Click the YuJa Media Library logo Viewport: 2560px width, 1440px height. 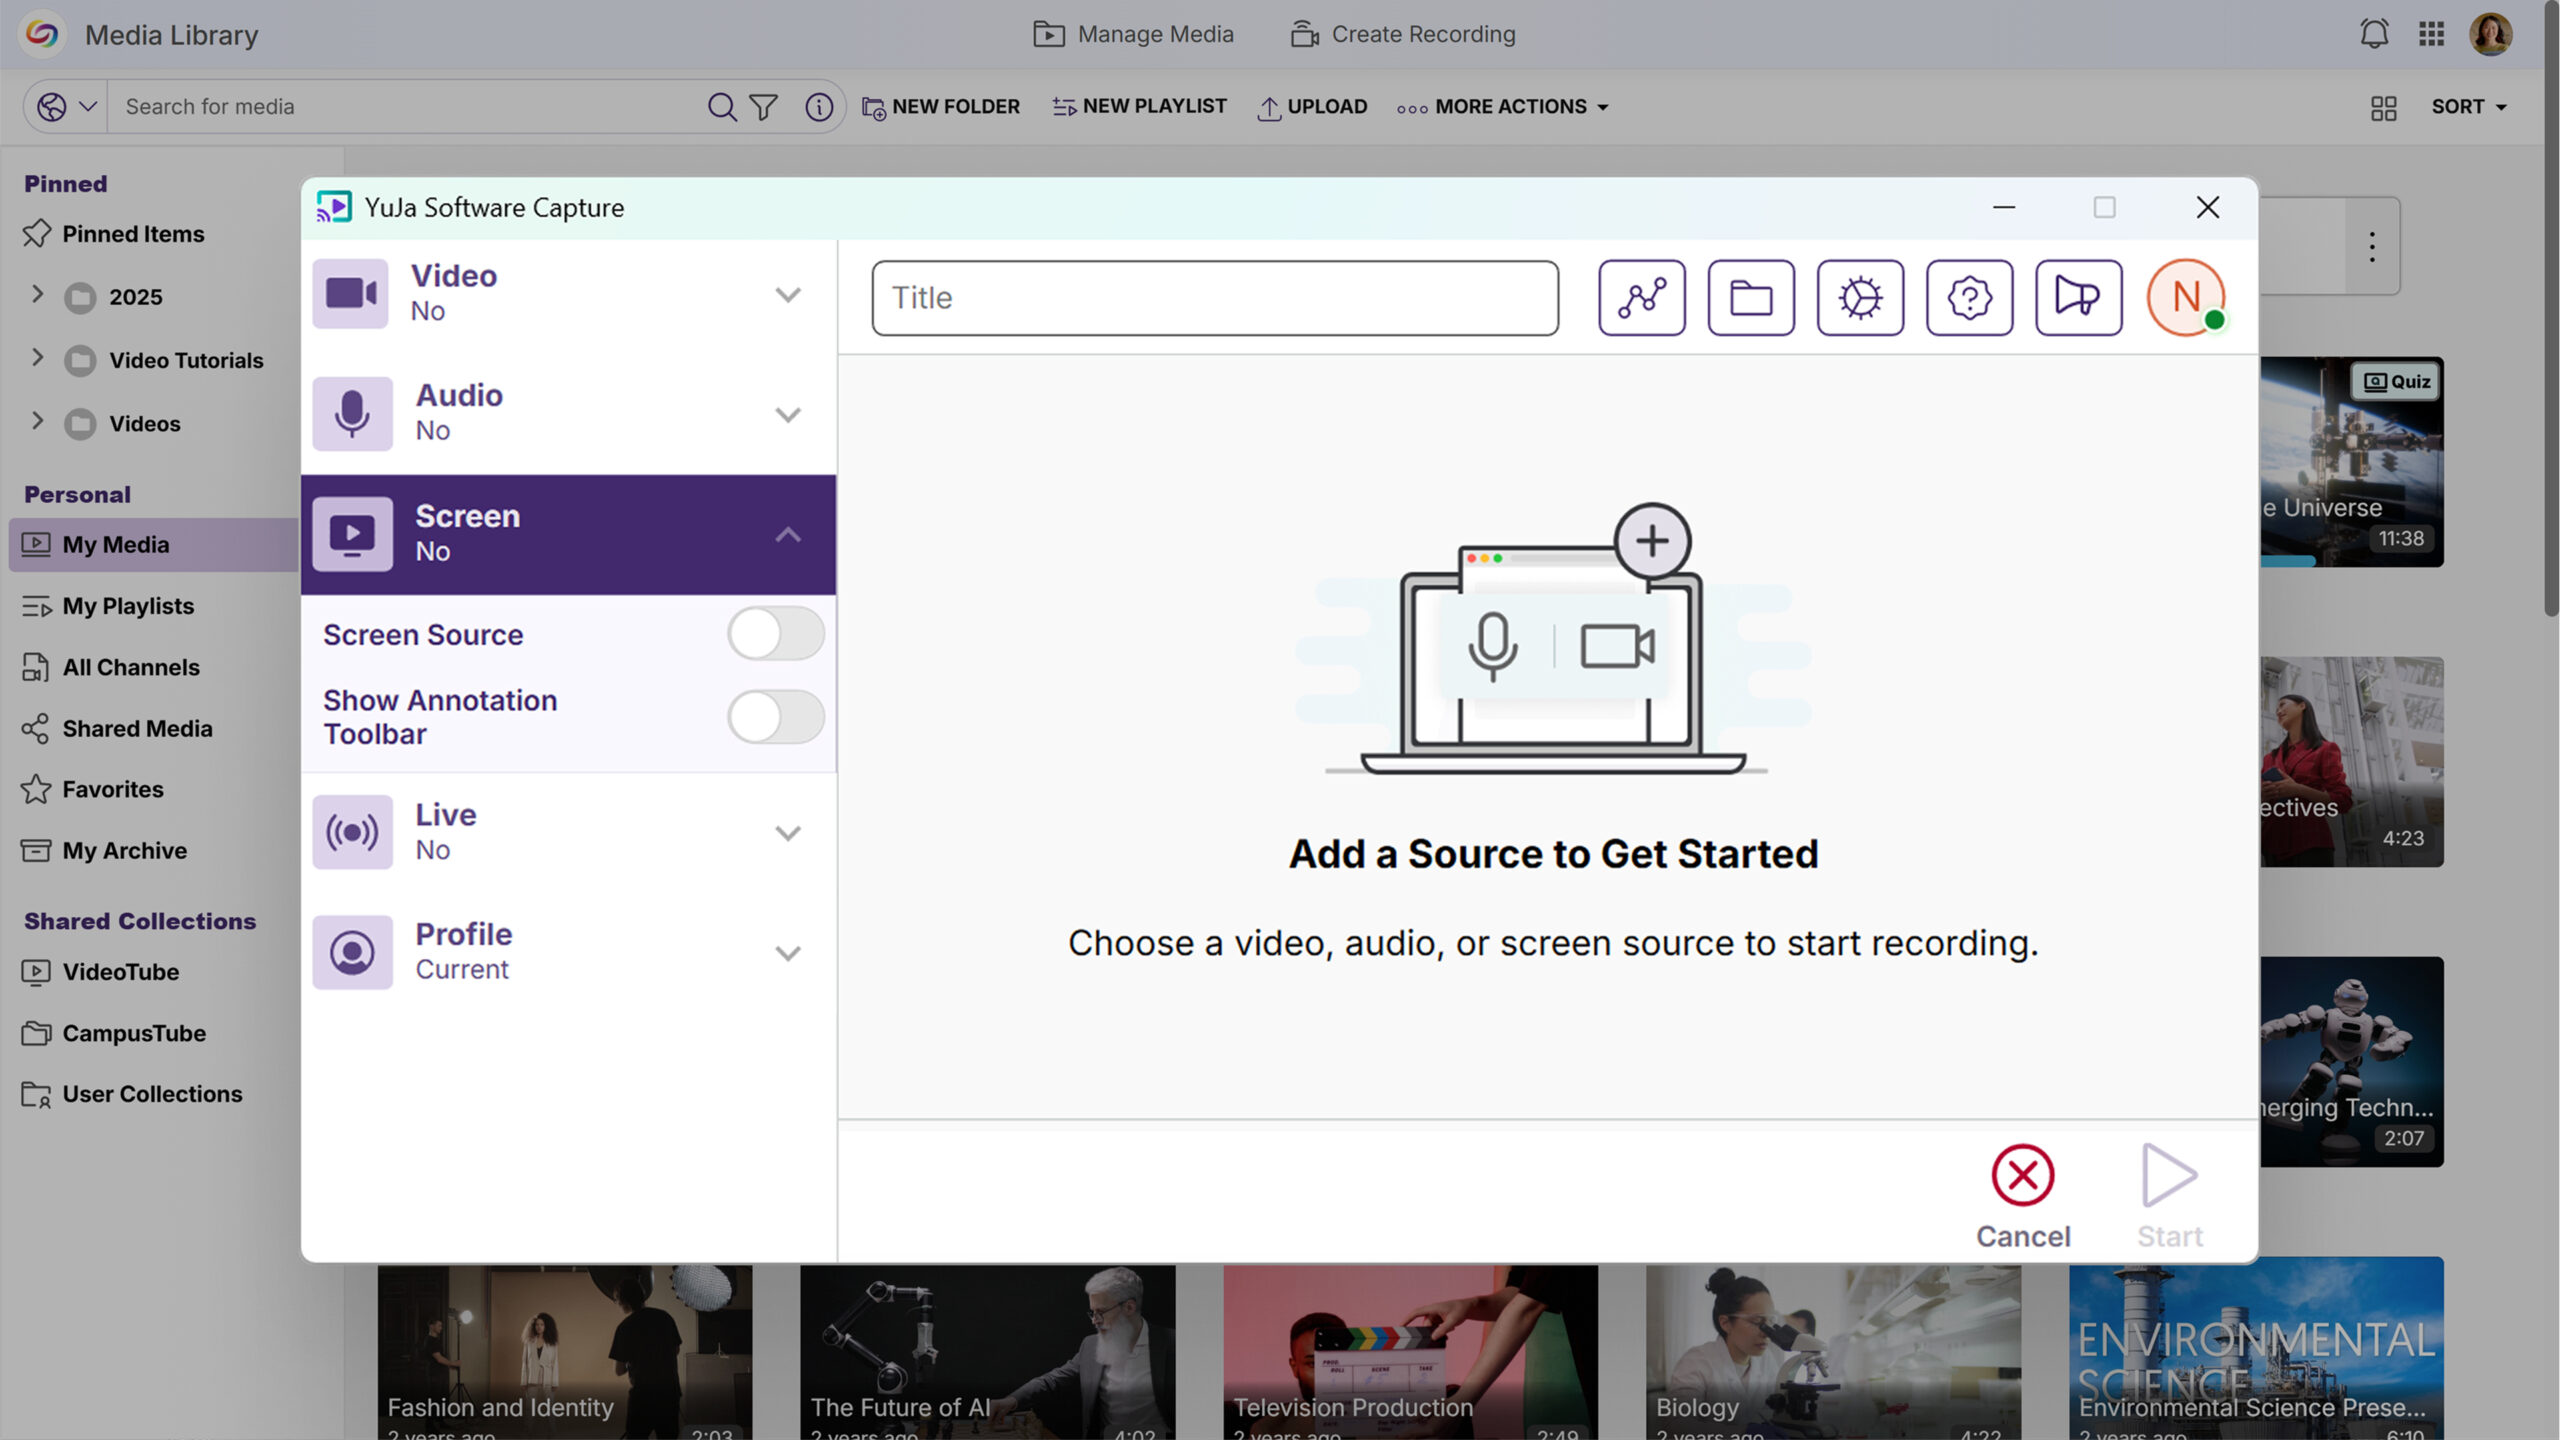point(42,34)
